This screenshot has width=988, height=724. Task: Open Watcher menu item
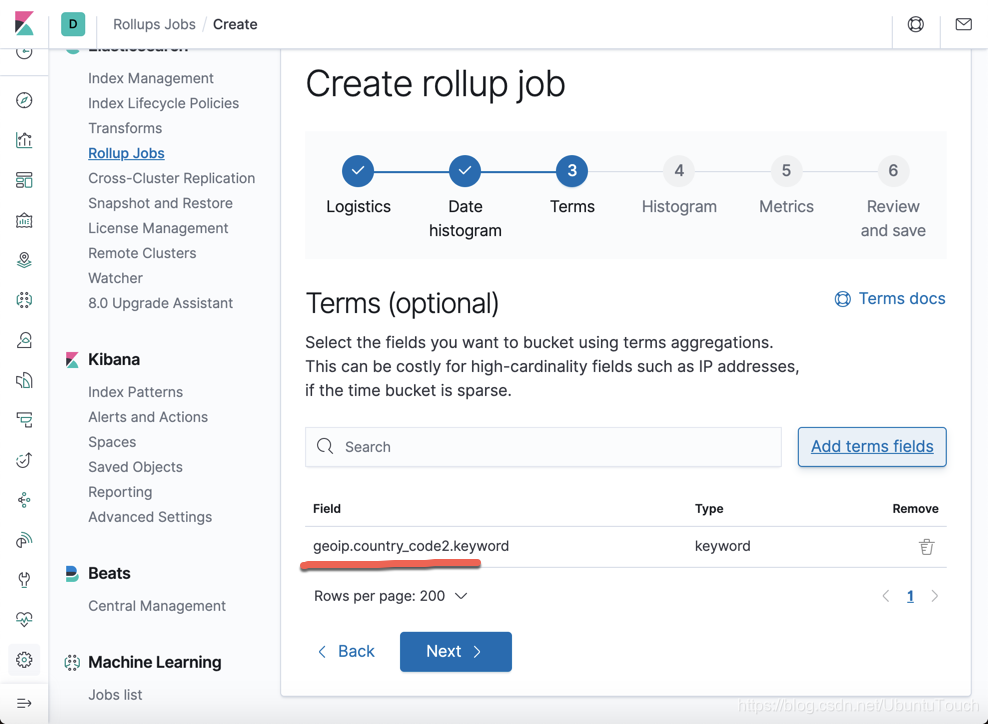pos(115,278)
